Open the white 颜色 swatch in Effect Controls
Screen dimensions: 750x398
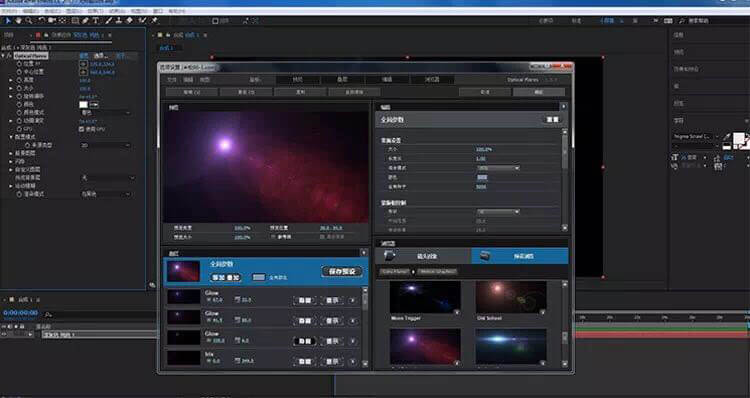[84, 104]
